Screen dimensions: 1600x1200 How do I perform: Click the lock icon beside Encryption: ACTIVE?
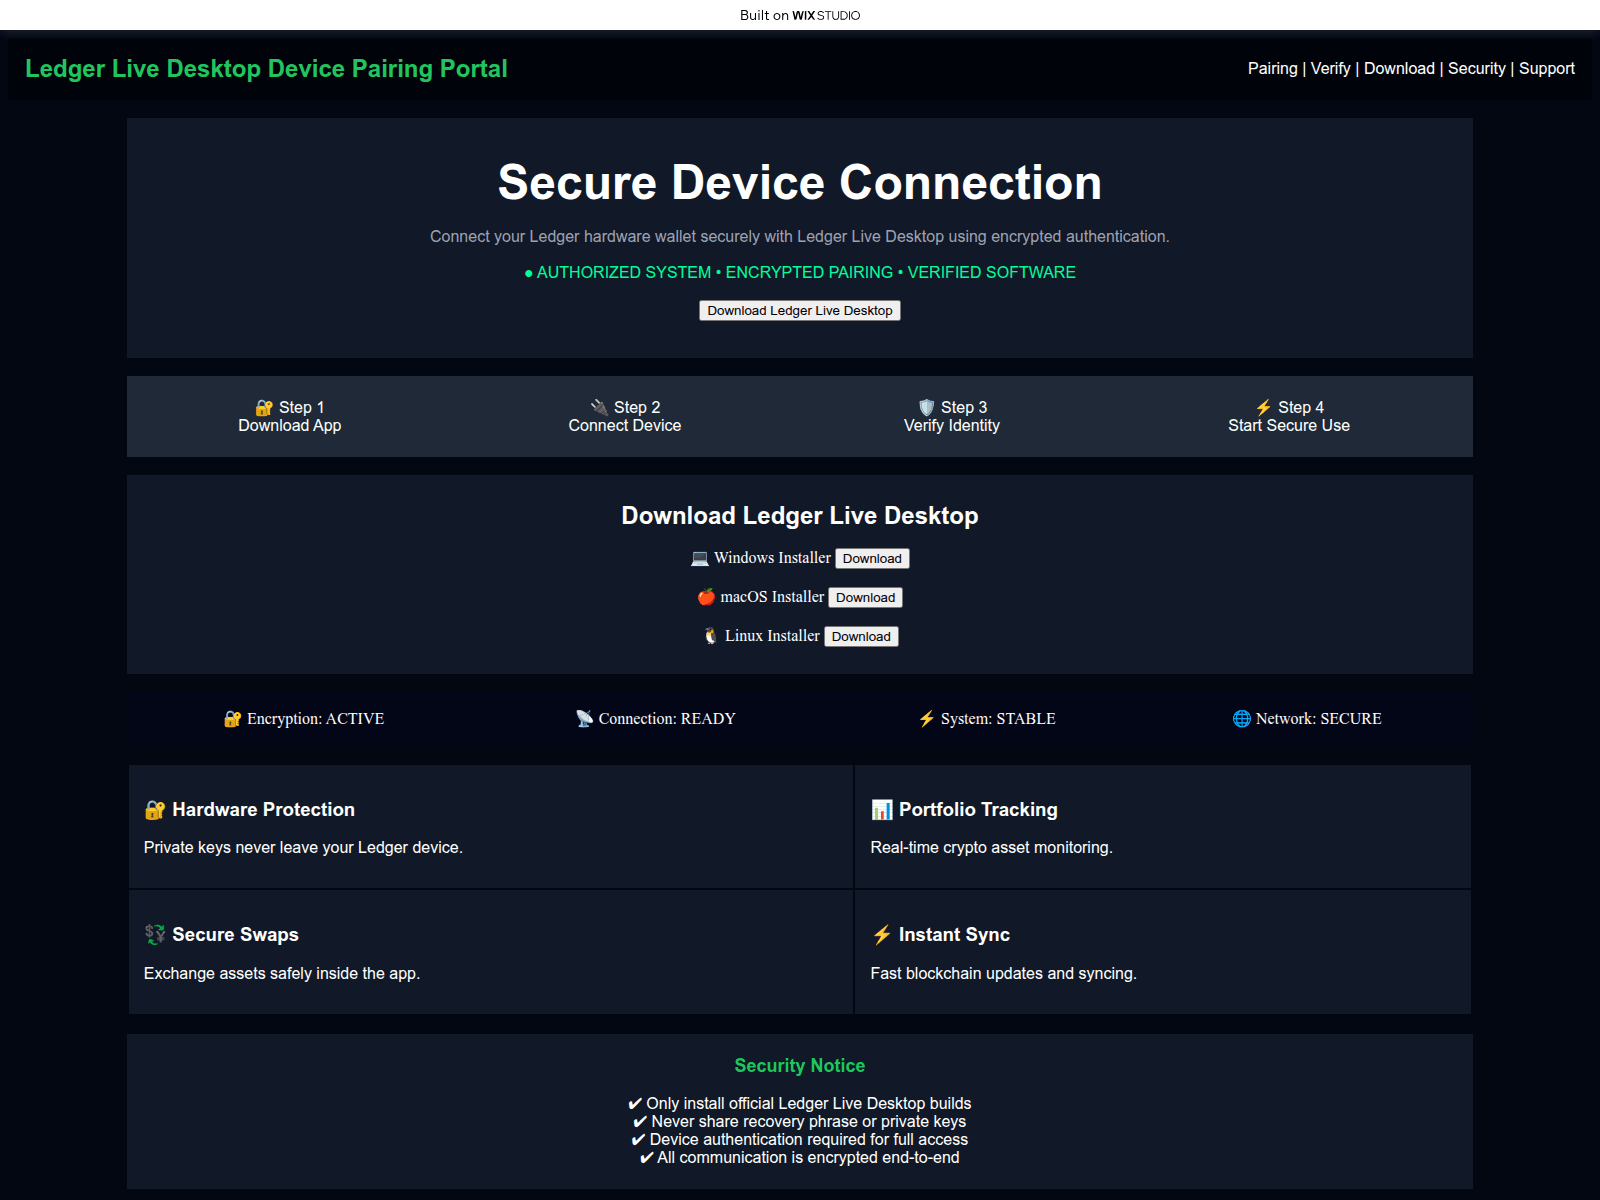click(232, 719)
